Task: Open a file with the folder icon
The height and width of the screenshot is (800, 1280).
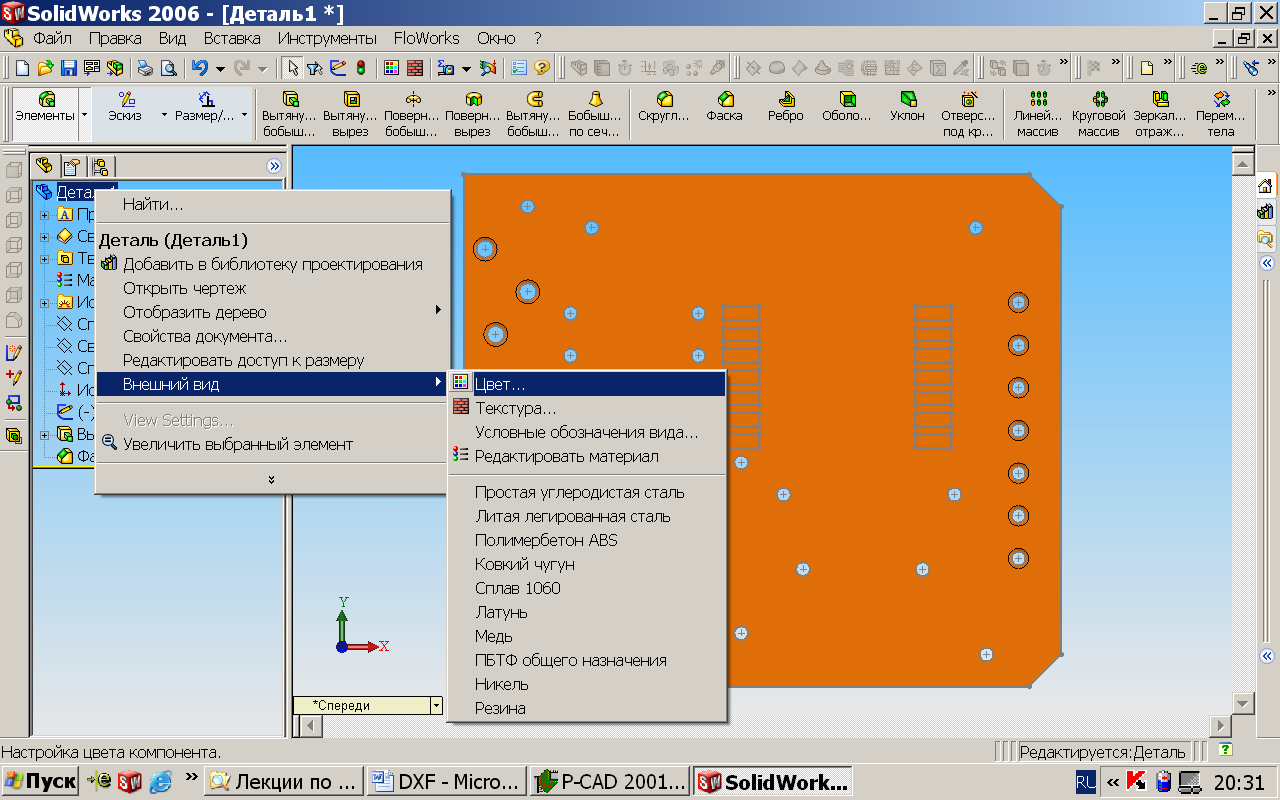Action: (45, 68)
